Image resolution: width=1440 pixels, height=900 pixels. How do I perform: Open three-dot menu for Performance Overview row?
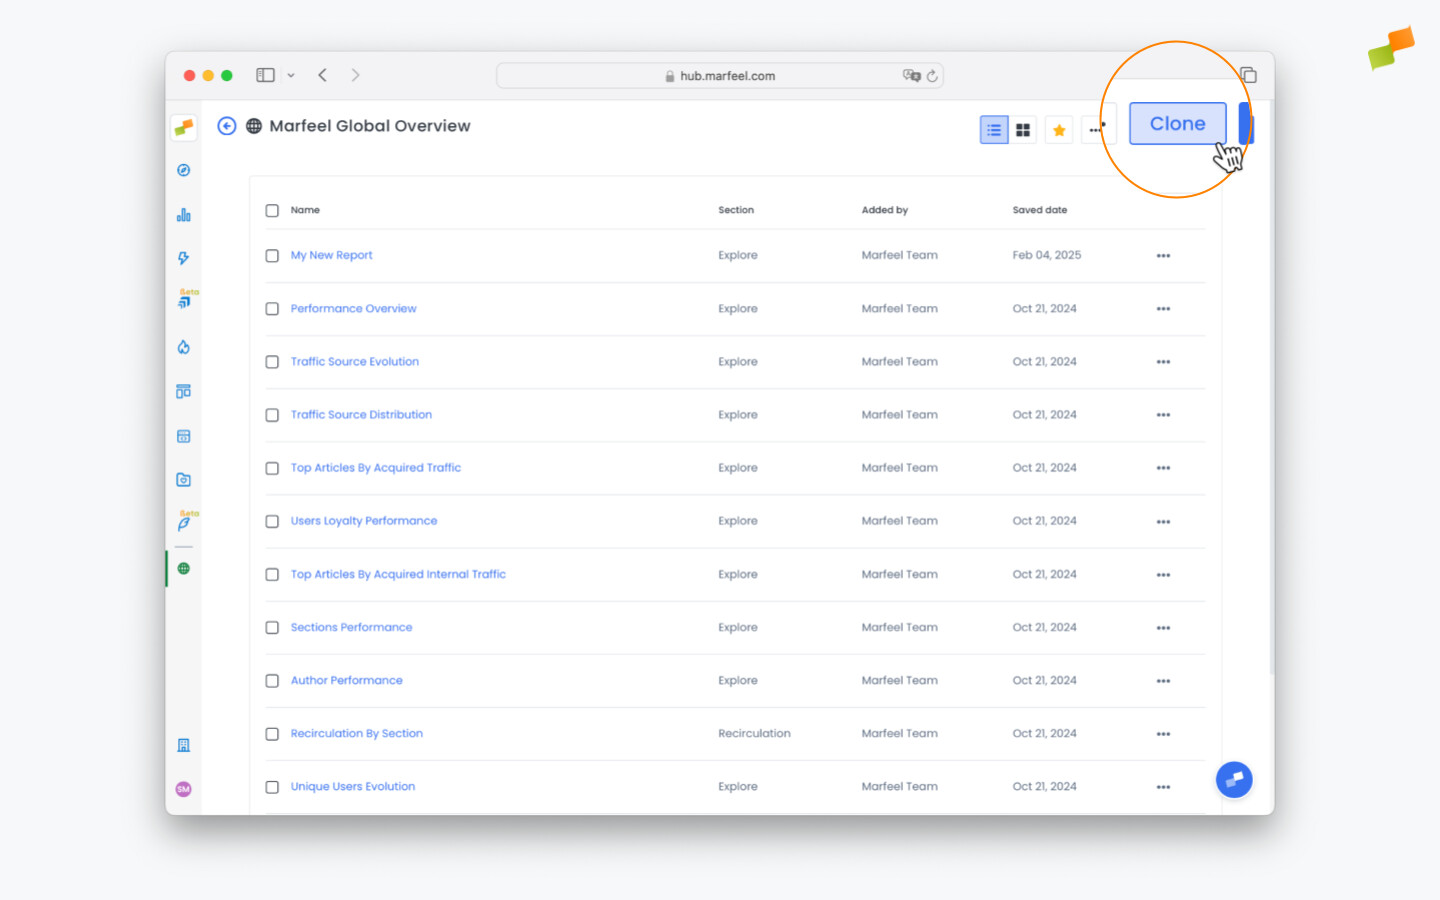click(x=1163, y=309)
